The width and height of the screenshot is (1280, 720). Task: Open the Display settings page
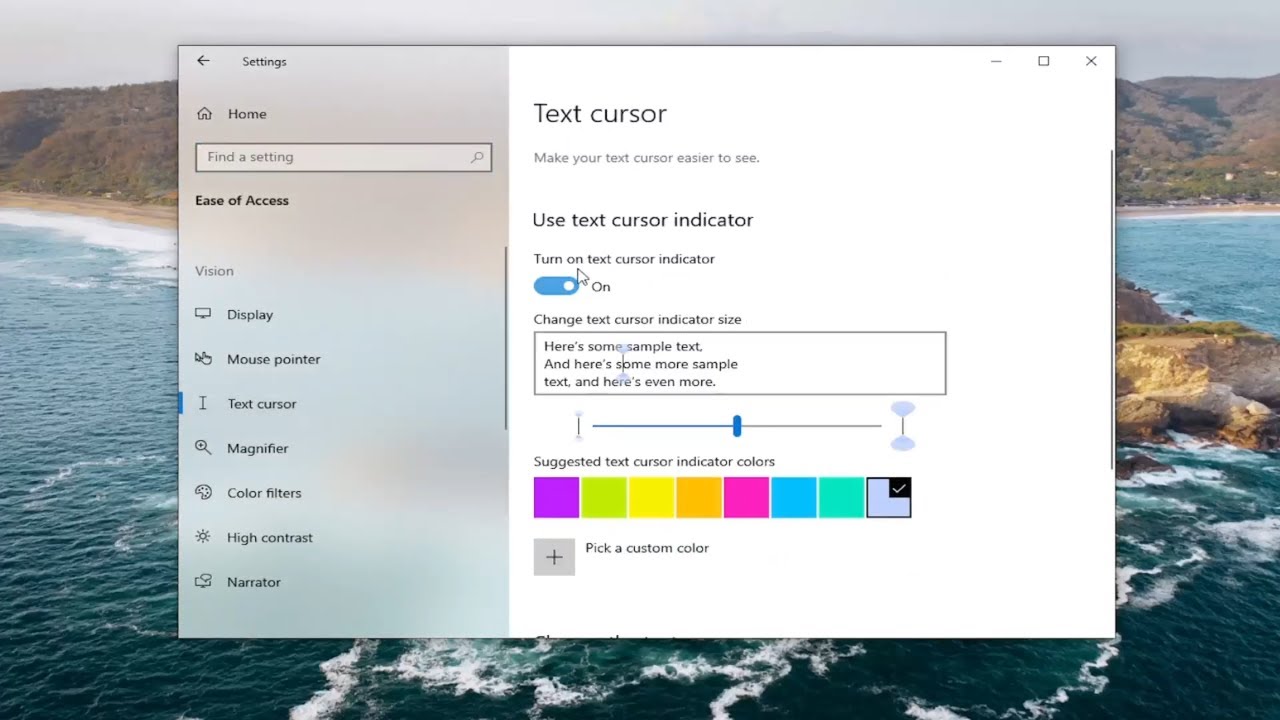tap(250, 314)
